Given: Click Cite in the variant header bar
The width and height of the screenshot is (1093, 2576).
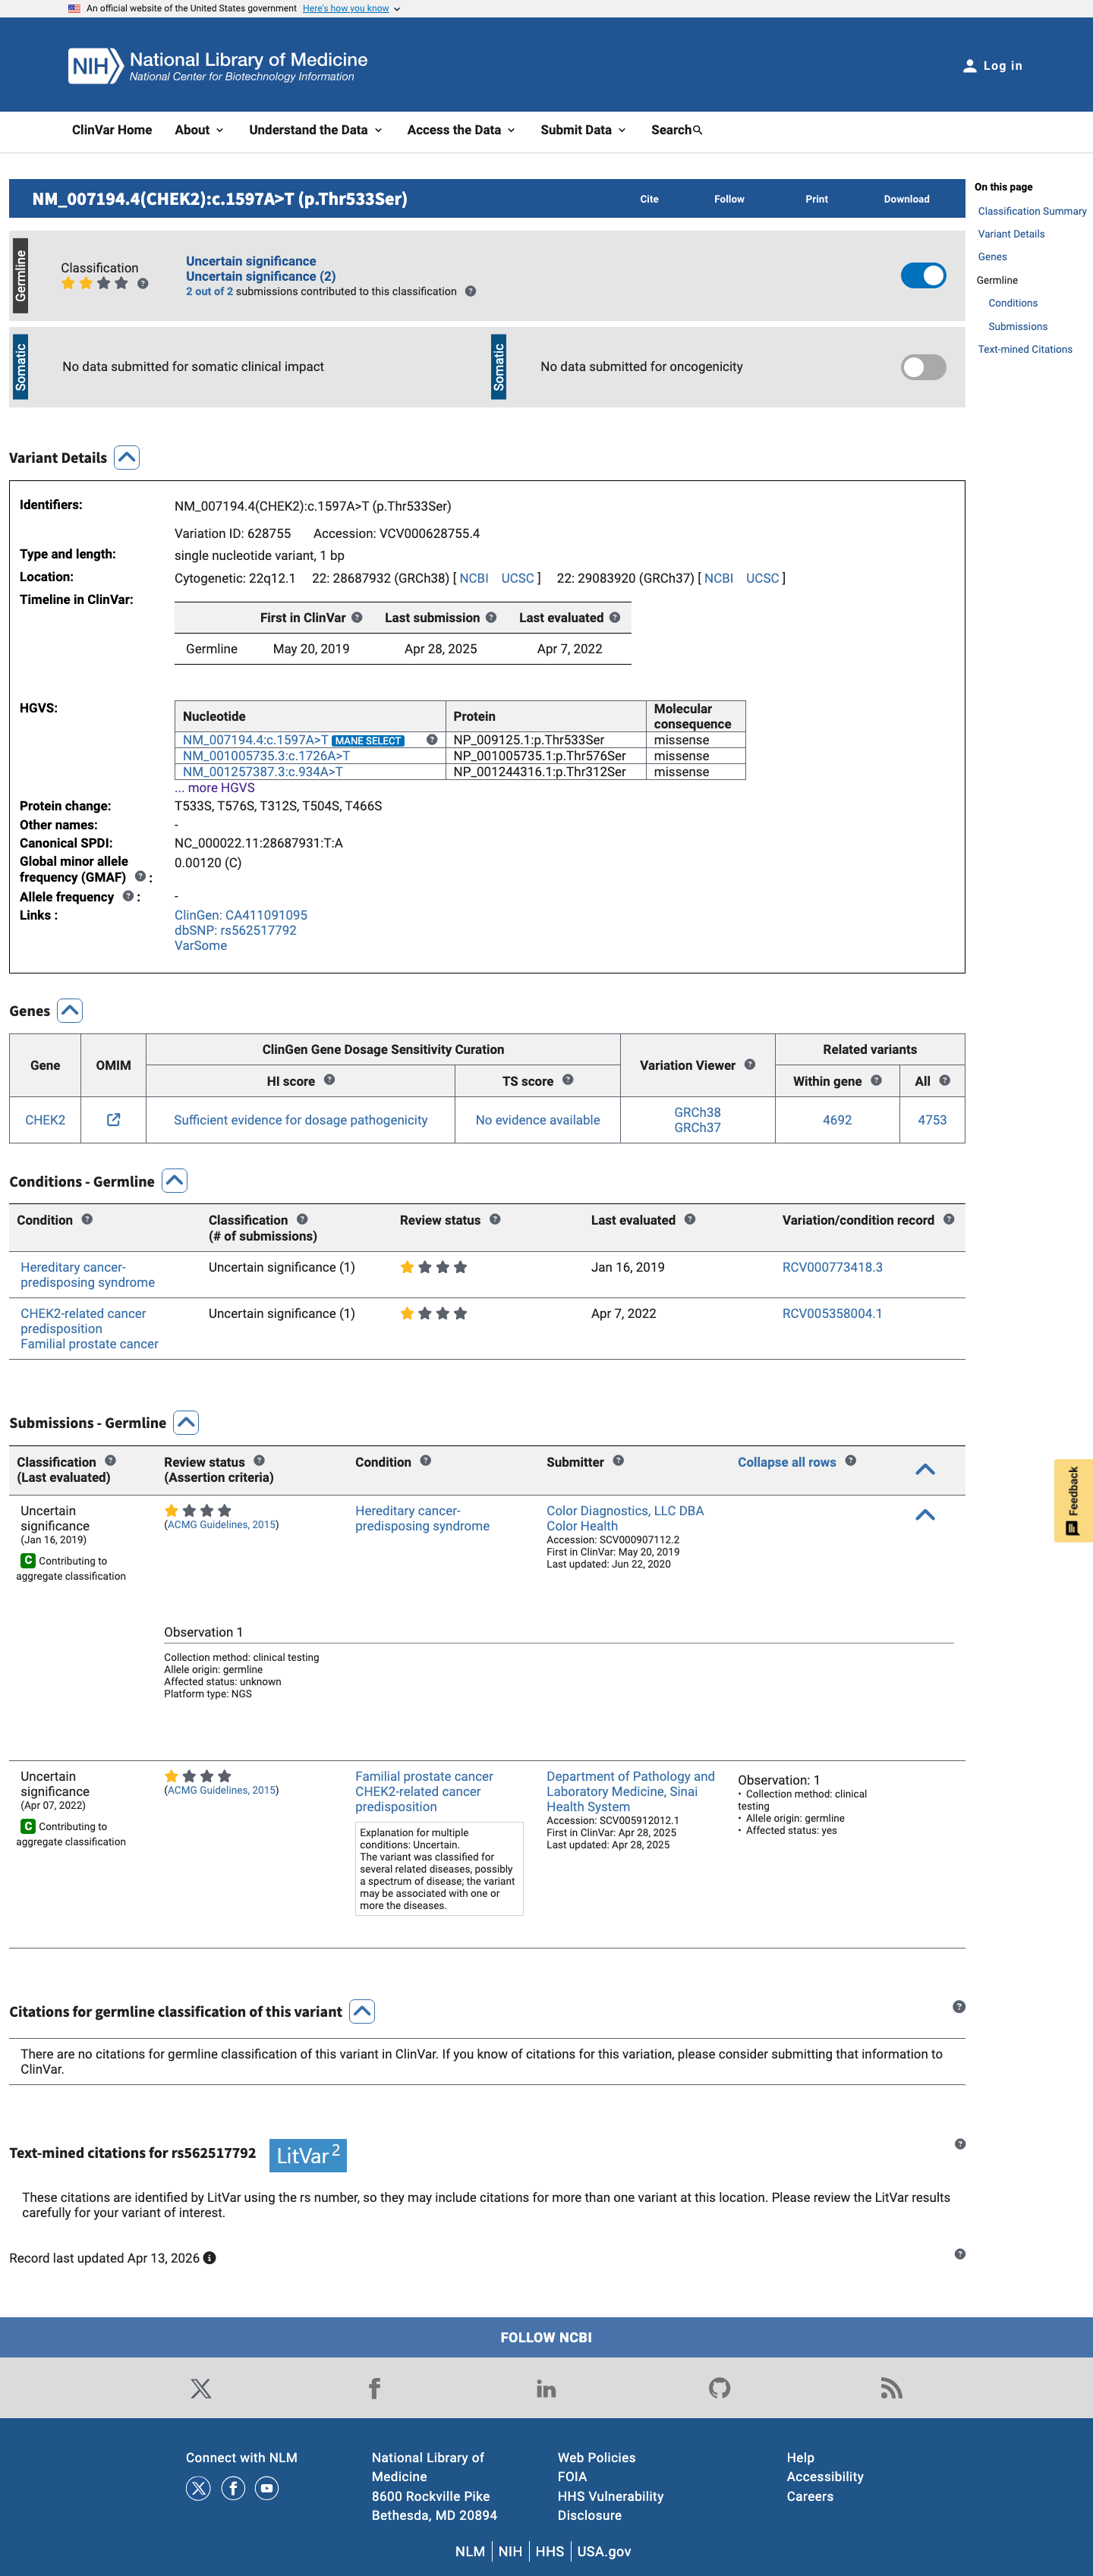Looking at the screenshot, I should [x=649, y=199].
